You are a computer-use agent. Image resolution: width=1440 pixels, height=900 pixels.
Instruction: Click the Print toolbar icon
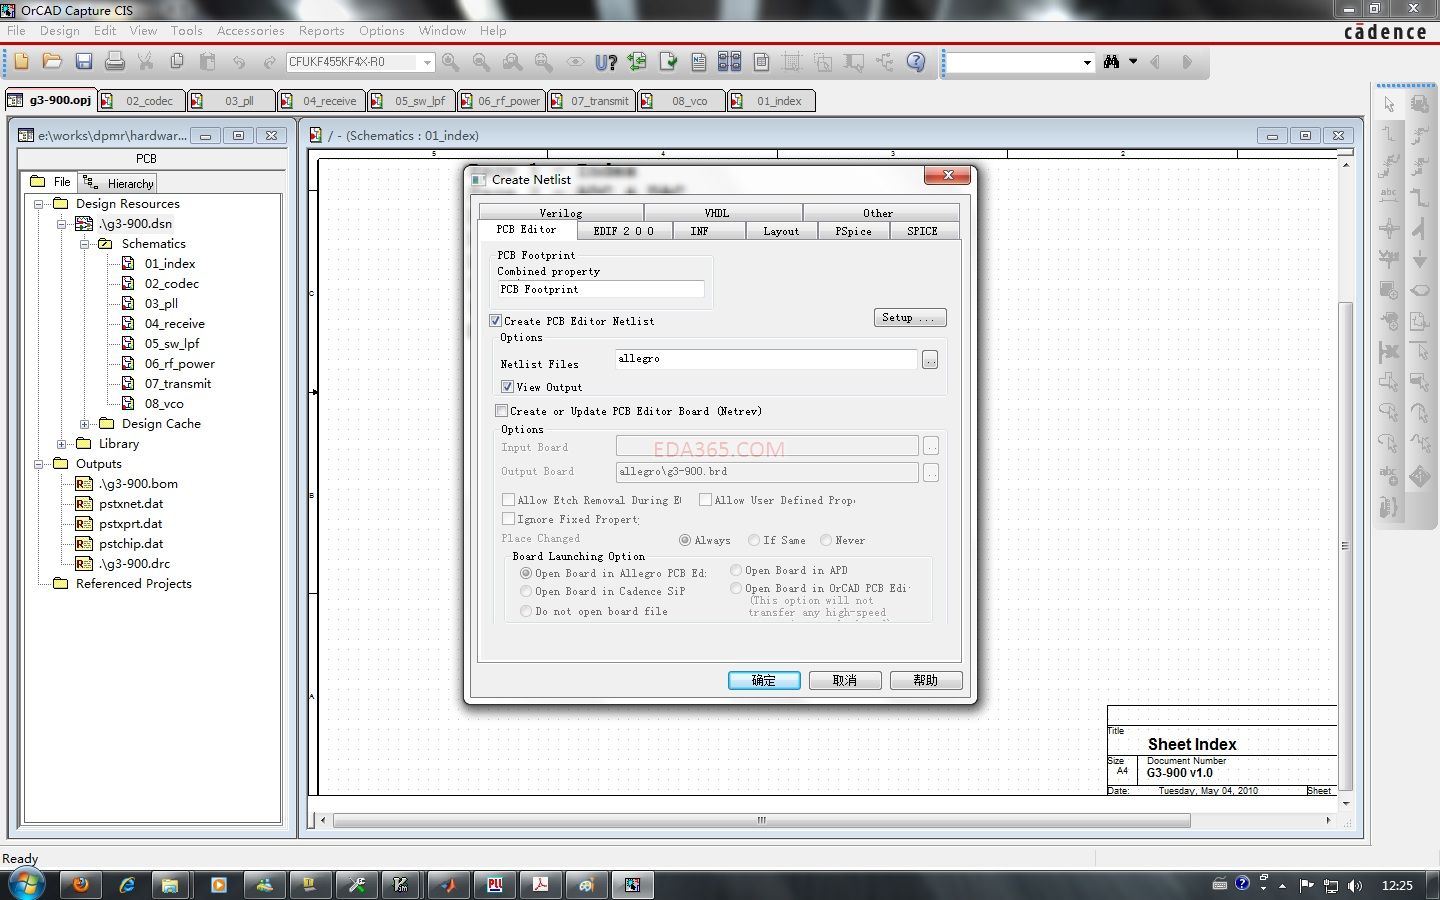[115, 62]
